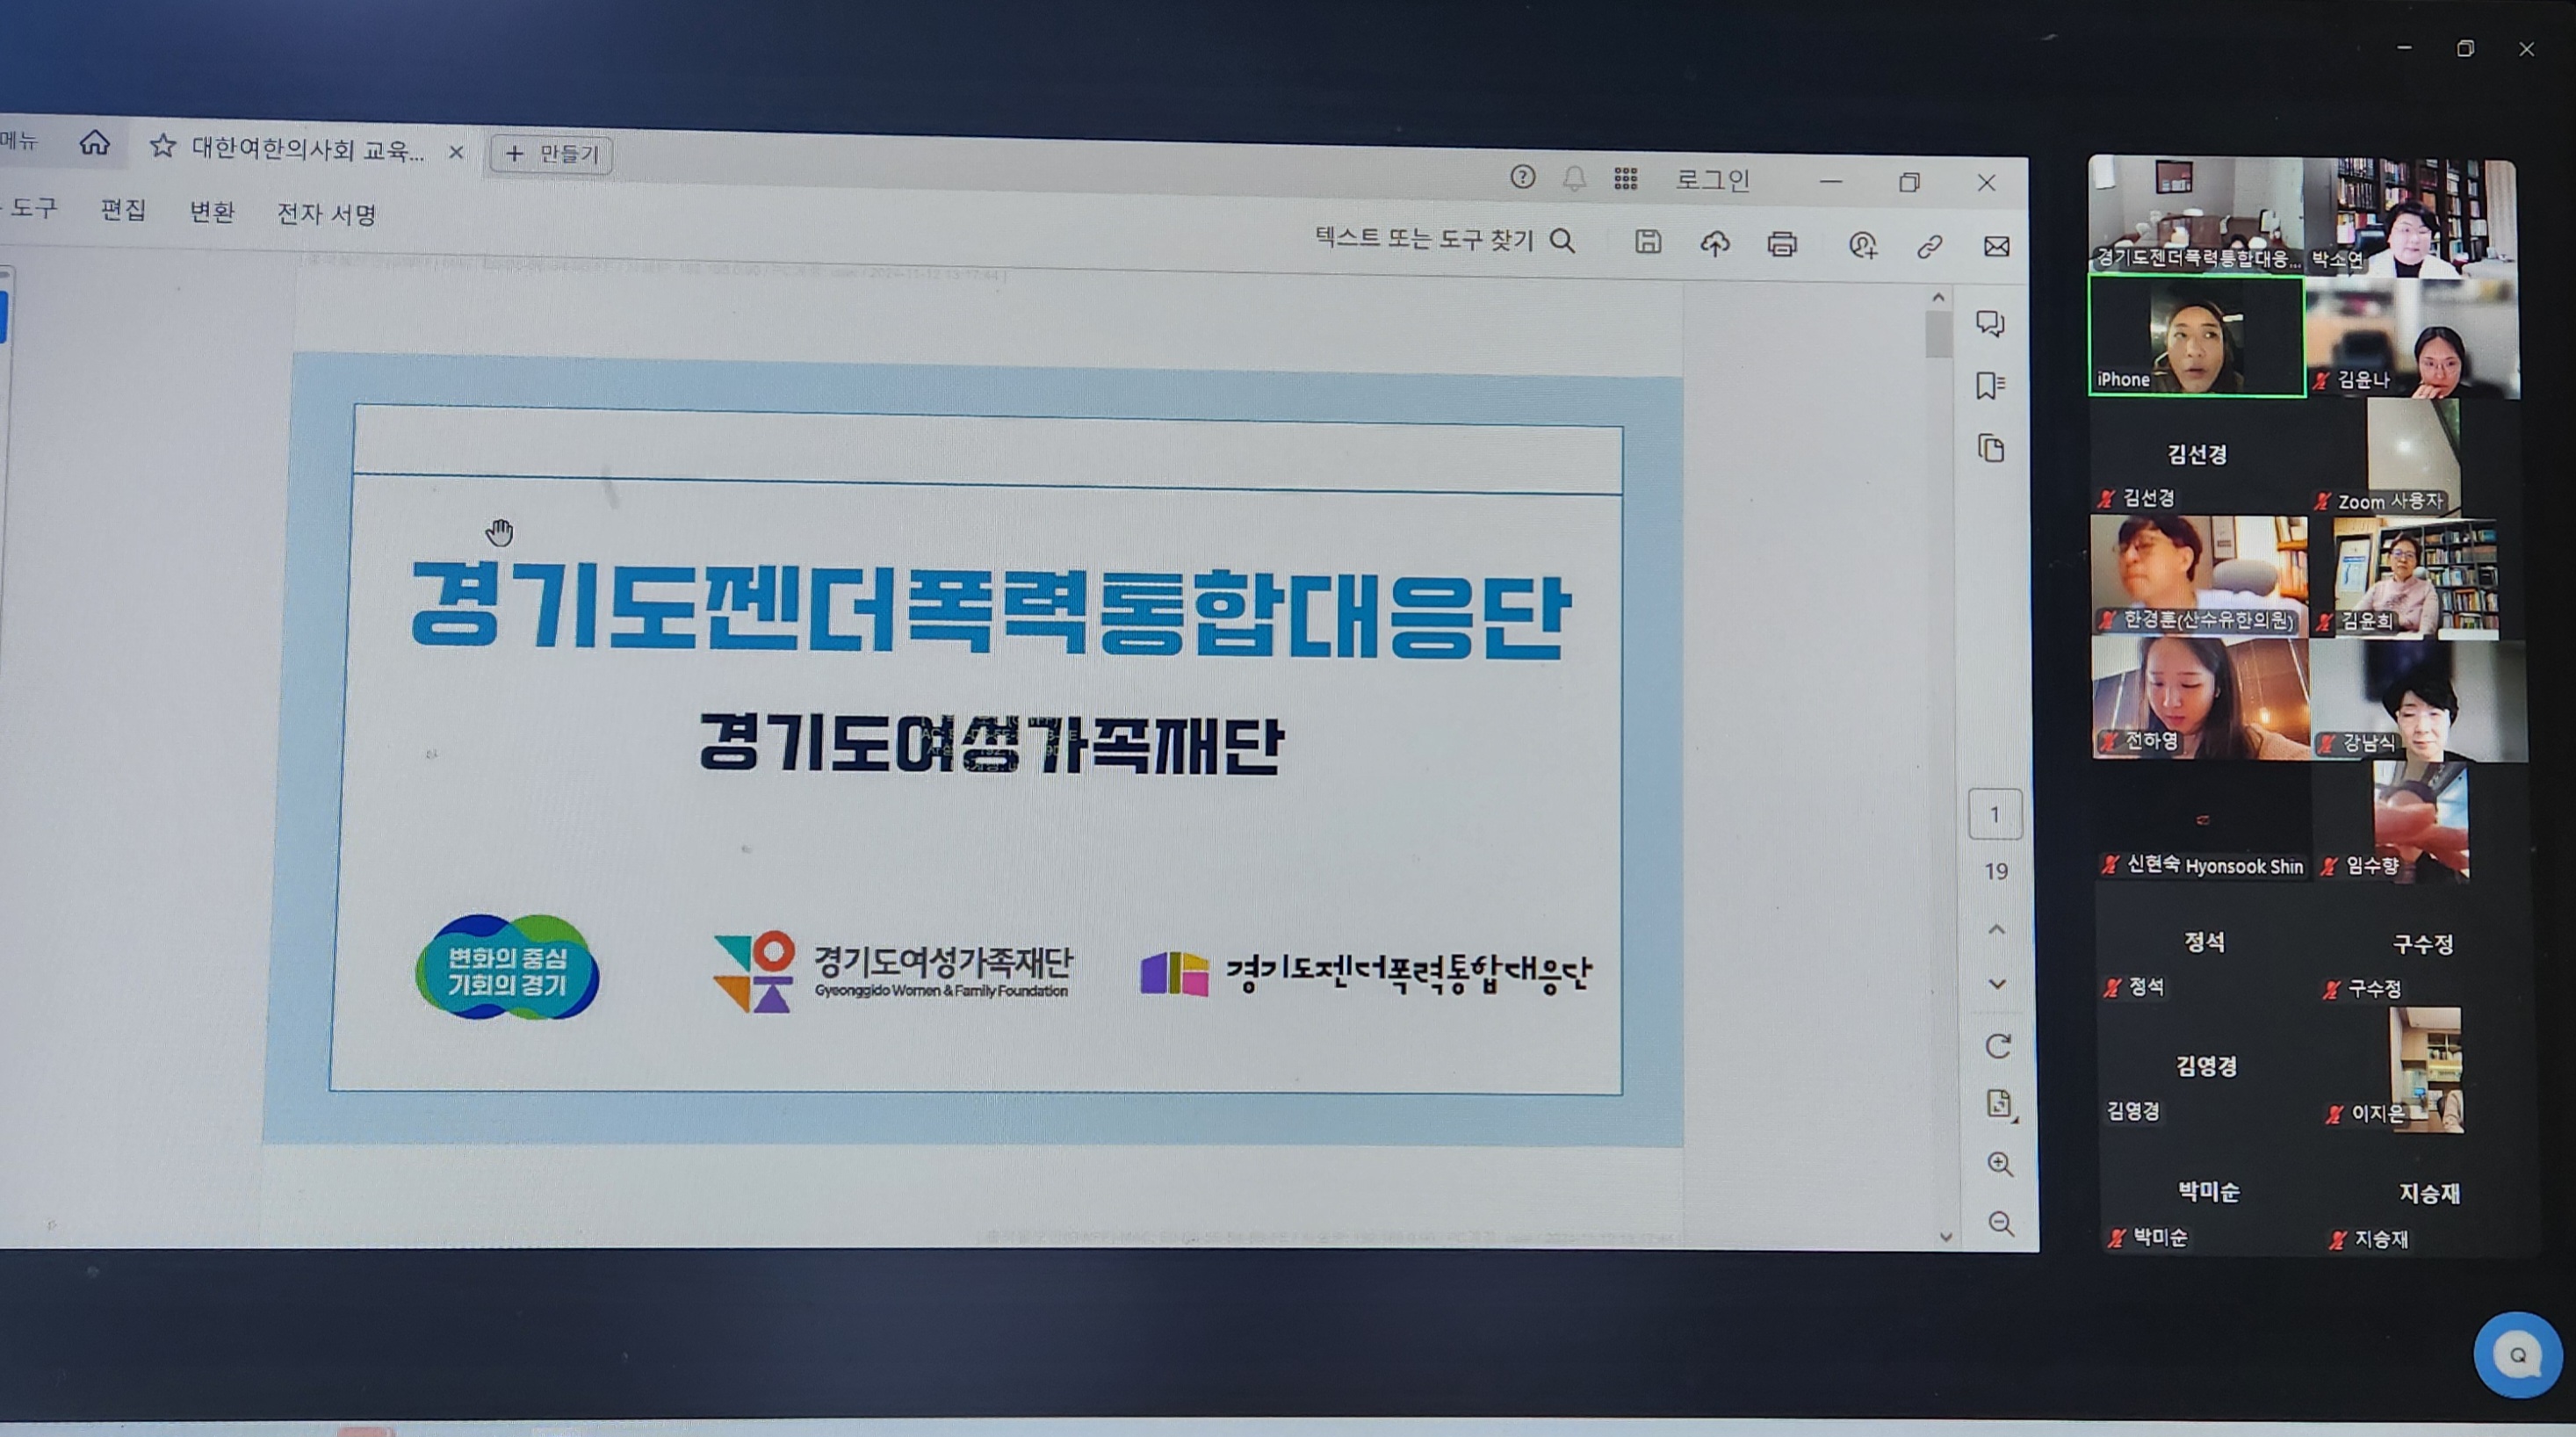The width and height of the screenshot is (2576, 1437).
Task: Zoom in with magnifier plus icon
Action: pyautogui.click(x=1999, y=1163)
